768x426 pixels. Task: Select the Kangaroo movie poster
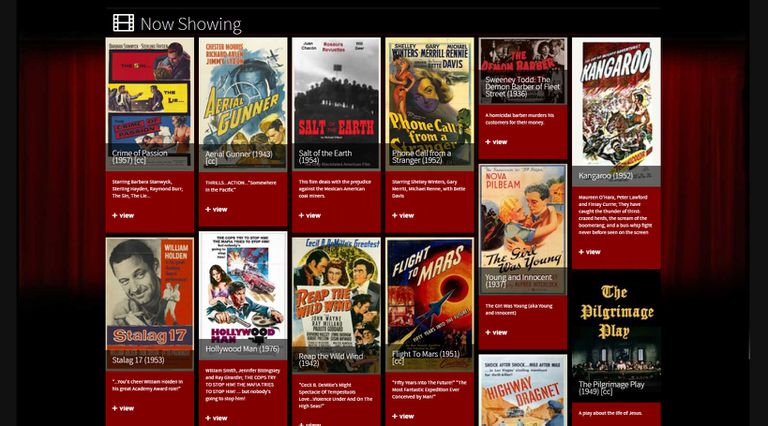pos(616,112)
